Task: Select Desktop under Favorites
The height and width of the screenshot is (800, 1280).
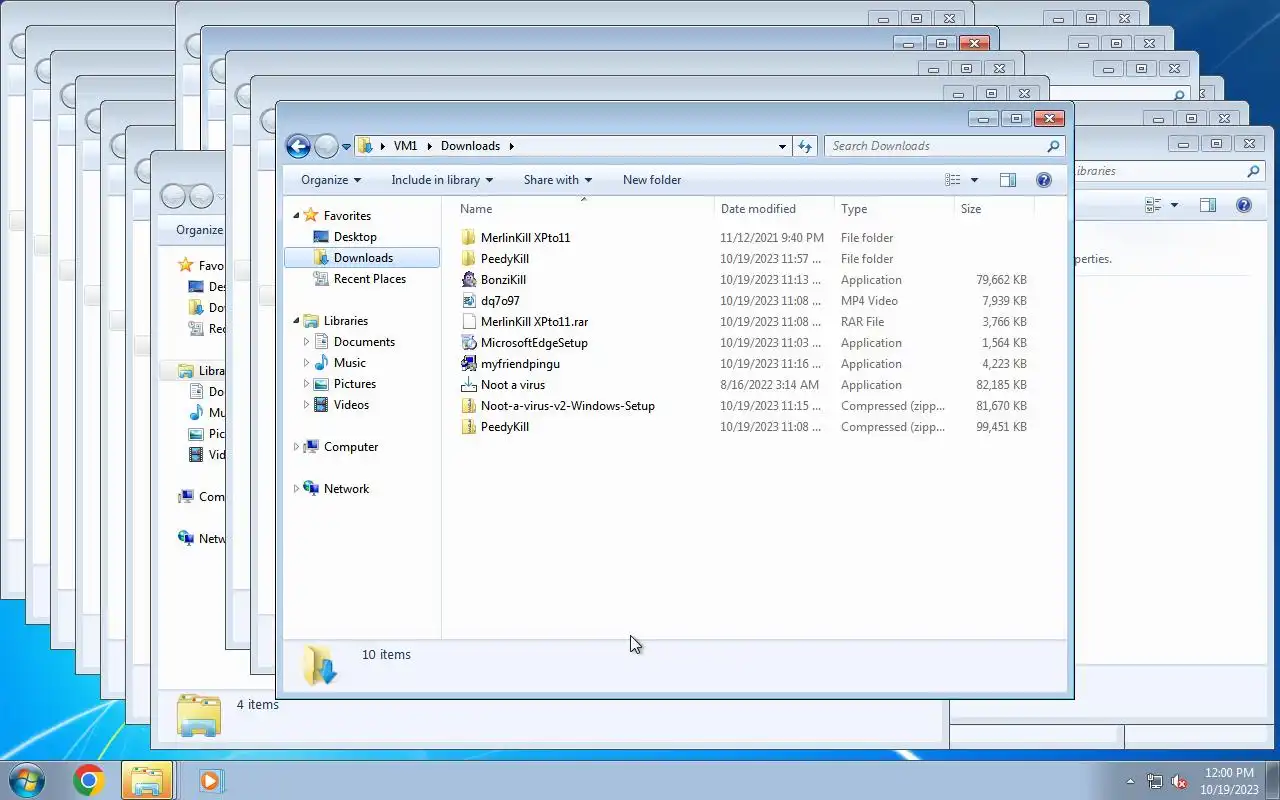Action: [355, 237]
